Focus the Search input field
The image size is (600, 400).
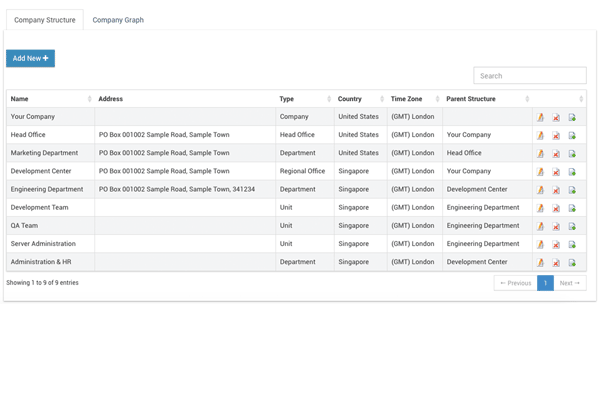(x=529, y=75)
